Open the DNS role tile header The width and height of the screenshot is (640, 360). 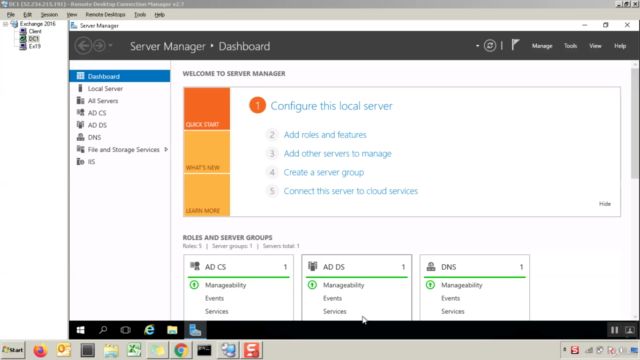point(474,267)
